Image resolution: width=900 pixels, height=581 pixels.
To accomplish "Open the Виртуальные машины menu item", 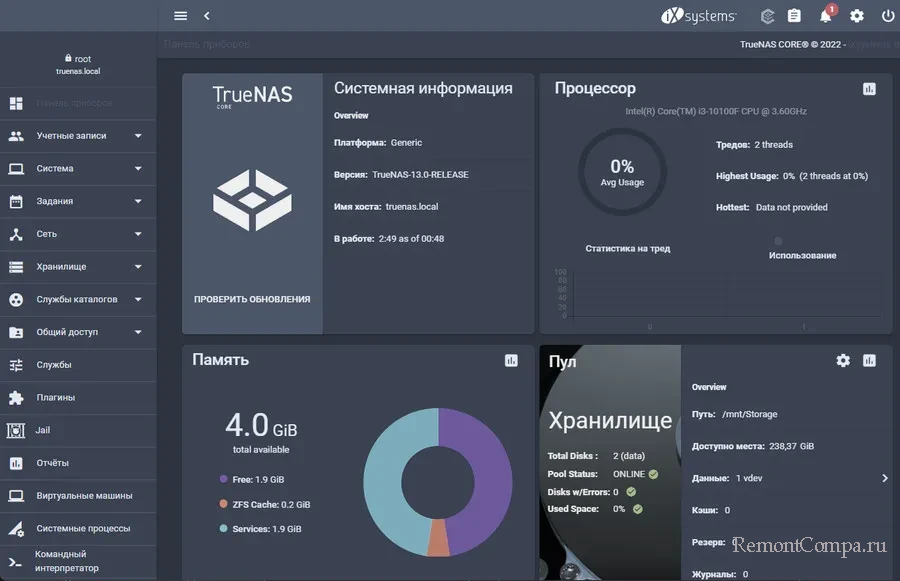I will (84, 496).
